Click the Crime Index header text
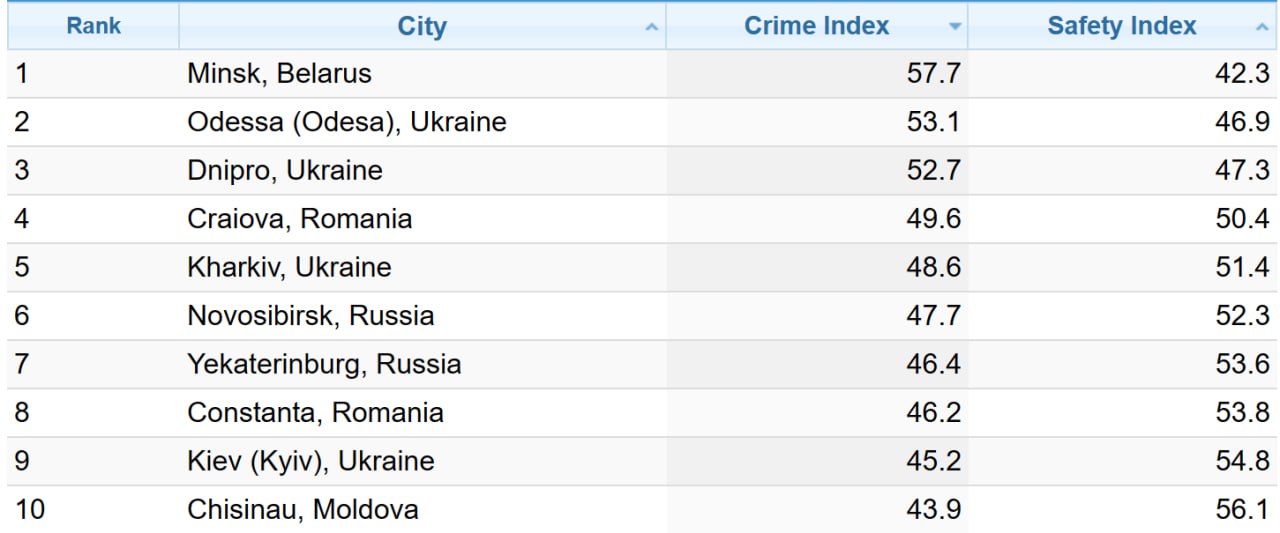This screenshot has width=1280, height=533. pos(816,27)
